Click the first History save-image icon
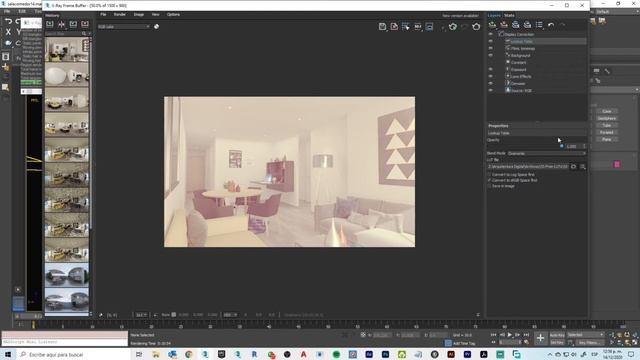640x360 pixels. tap(50, 24)
